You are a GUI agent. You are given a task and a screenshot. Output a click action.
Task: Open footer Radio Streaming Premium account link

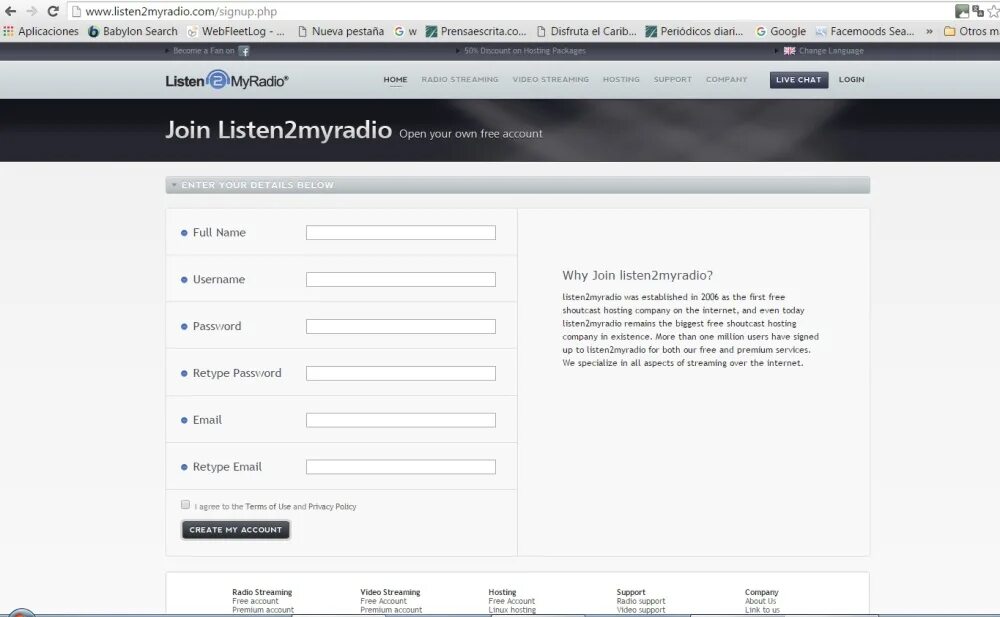[263, 610]
